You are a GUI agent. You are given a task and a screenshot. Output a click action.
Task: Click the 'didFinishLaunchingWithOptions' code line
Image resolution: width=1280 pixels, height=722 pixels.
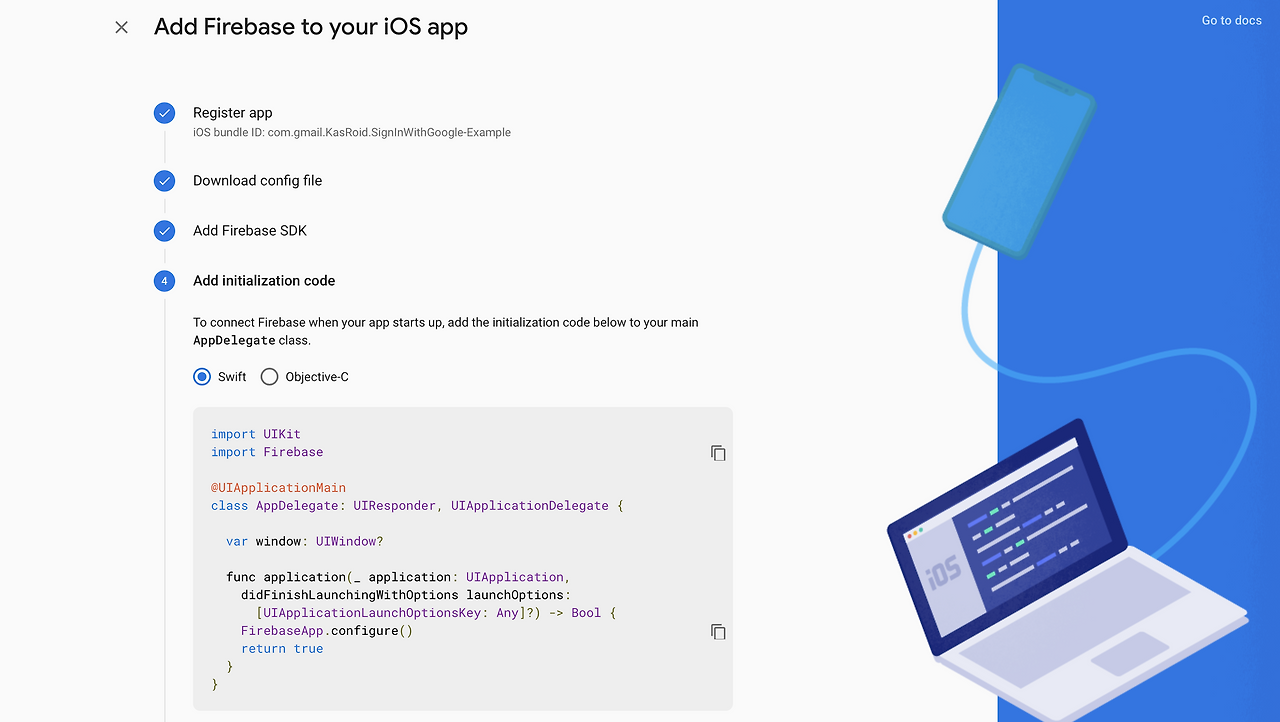(x=406, y=595)
